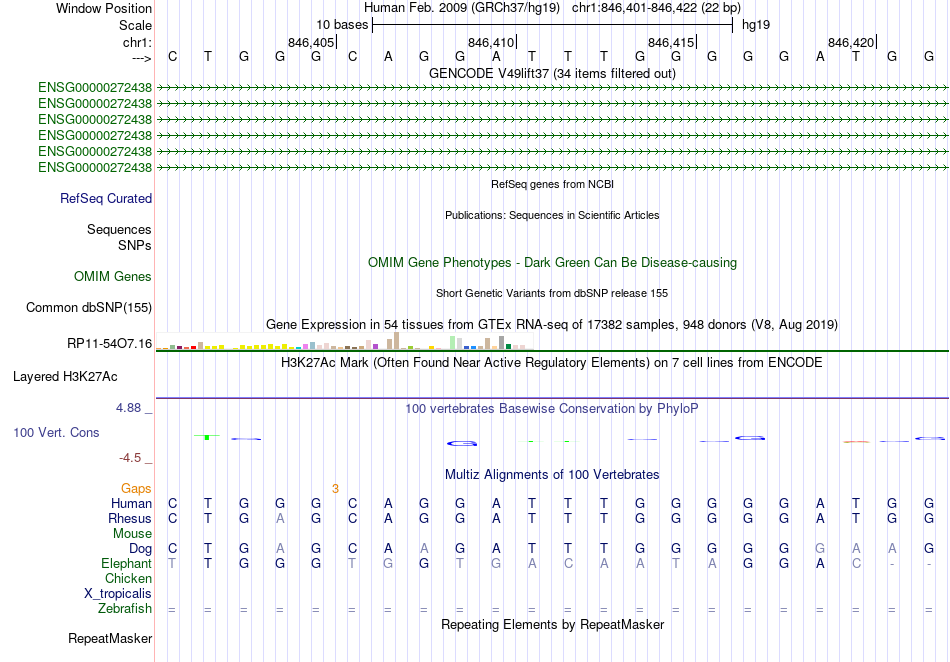This screenshot has height=662, width=950.
Task: Open the GENCODE V49lift37 track title
Action: 552,73
